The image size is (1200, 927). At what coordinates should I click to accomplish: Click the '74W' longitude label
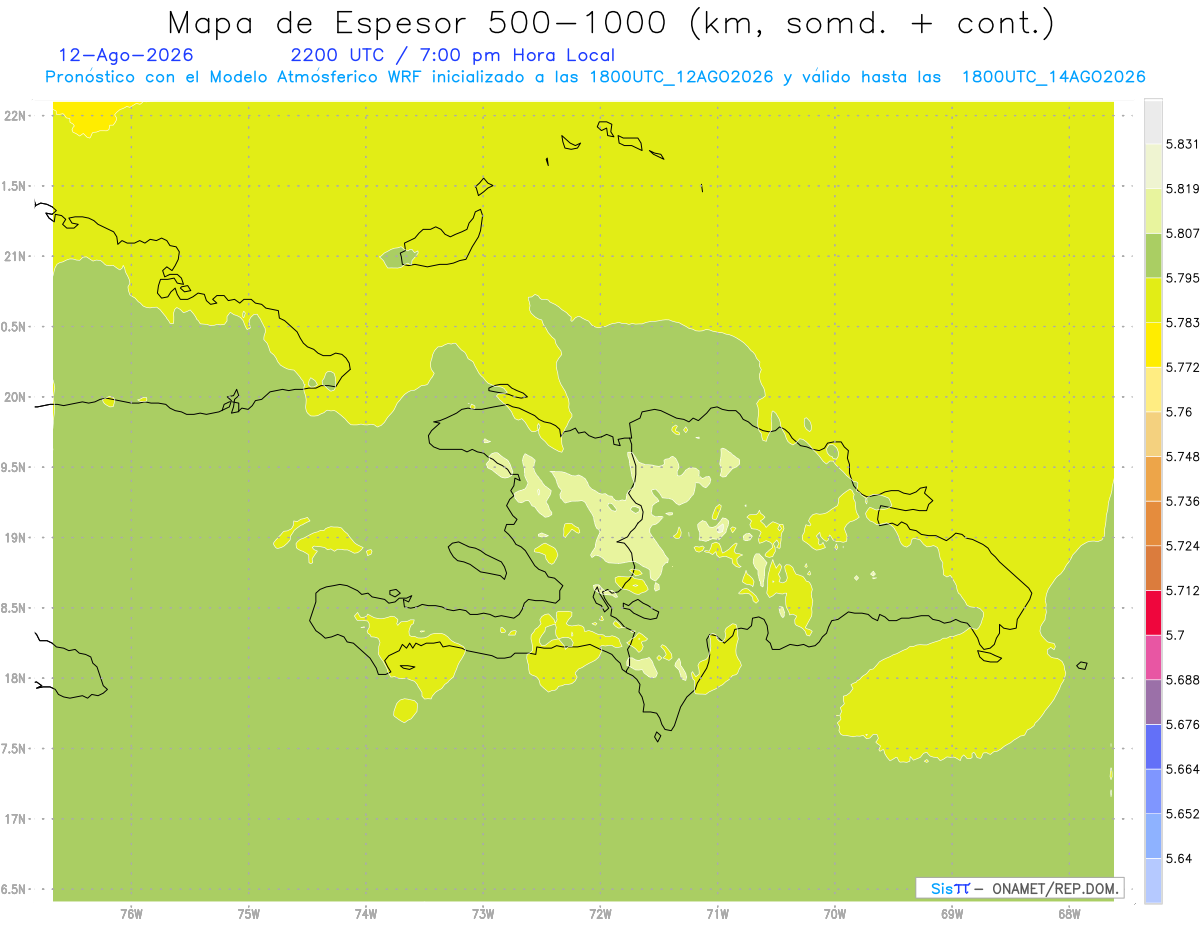click(x=366, y=914)
